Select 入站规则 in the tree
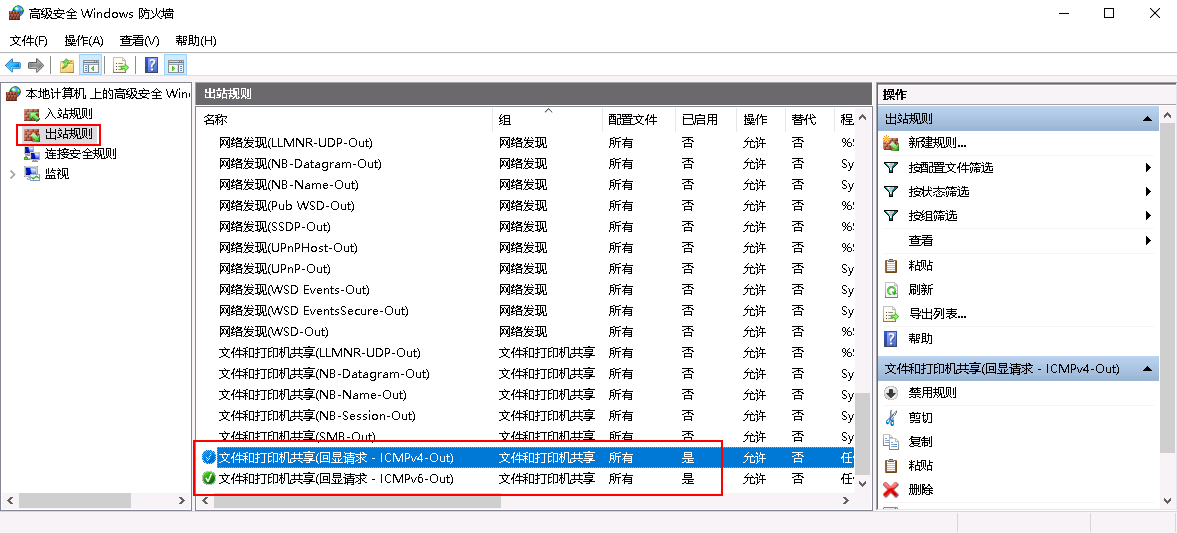This screenshot has height=533, width=1177. pyautogui.click(x=68, y=114)
